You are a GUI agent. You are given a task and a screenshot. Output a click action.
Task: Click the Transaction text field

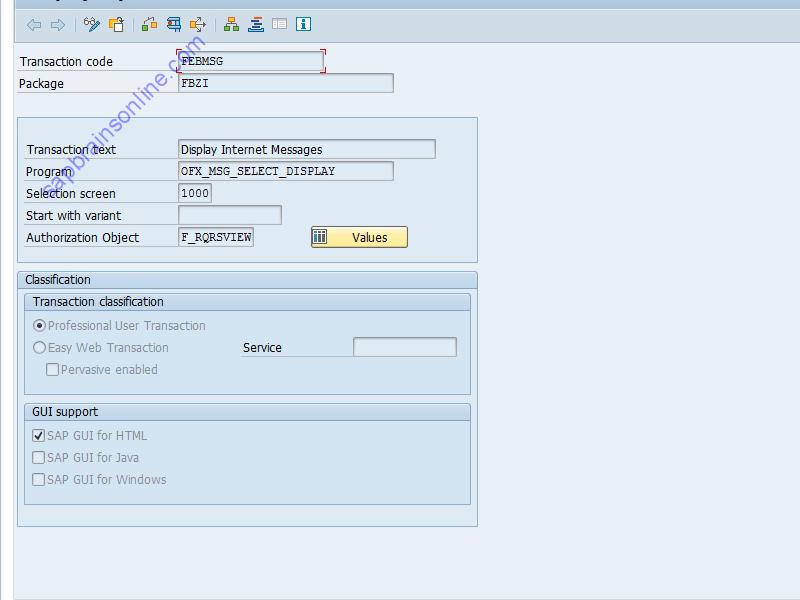(x=307, y=149)
